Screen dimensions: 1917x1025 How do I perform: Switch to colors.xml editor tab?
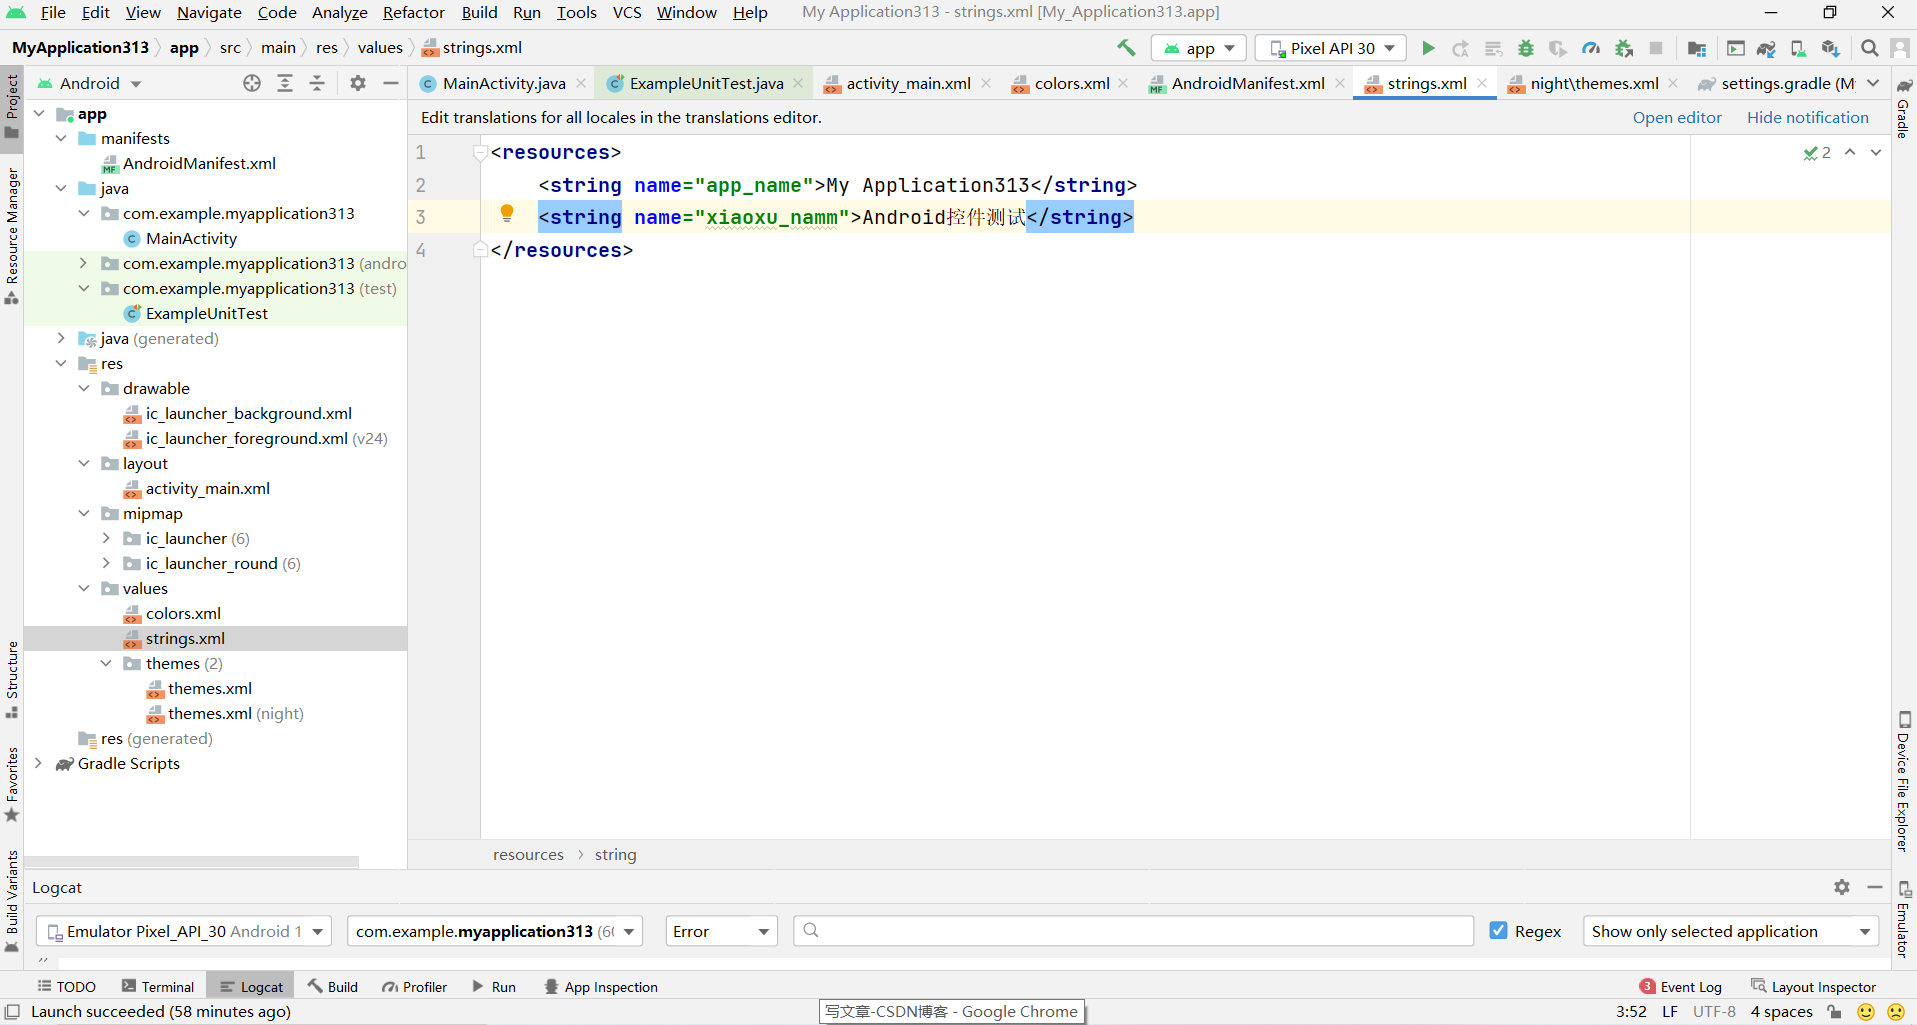pos(1071,83)
